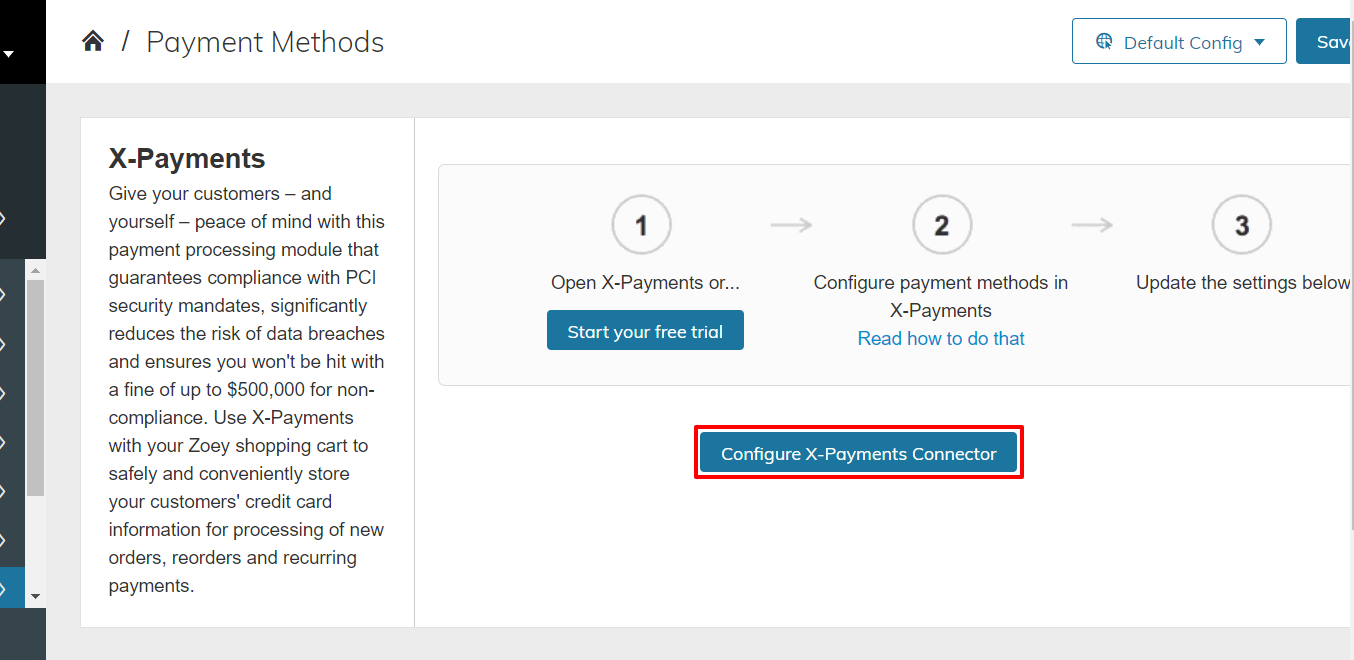
Task: Click the Payment Methods breadcrumb title
Action: (x=265, y=42)
